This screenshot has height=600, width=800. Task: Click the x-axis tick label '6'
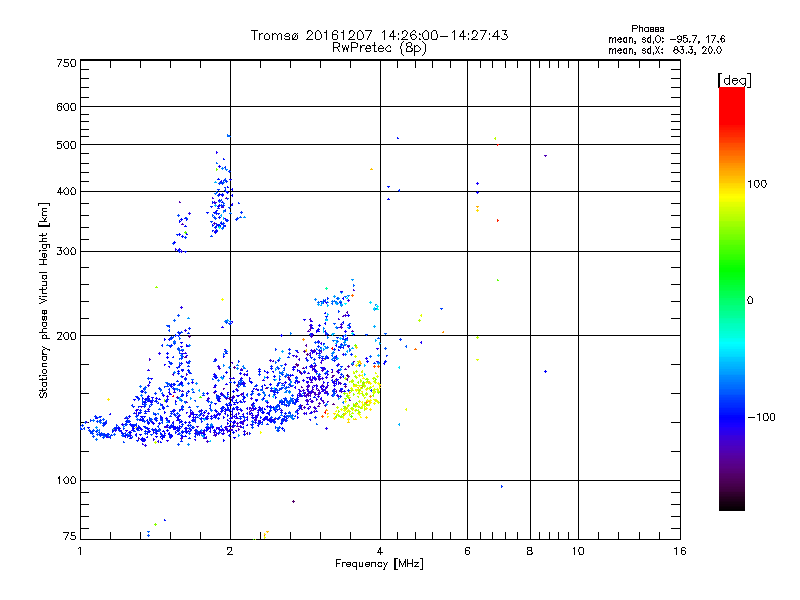(467, 551)
